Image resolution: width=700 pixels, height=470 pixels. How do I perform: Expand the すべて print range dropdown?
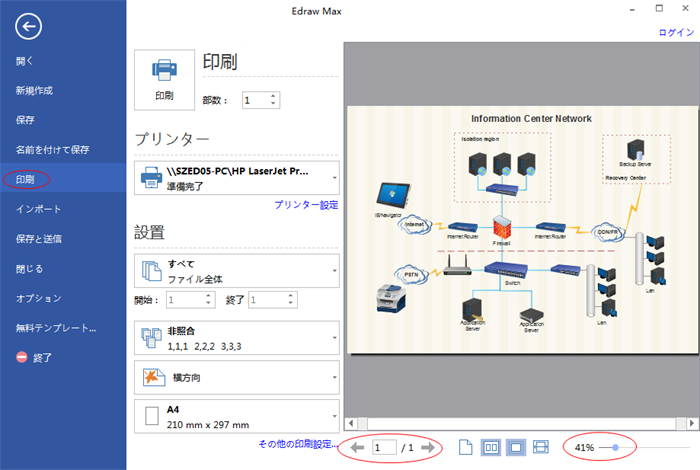point(236,270)
